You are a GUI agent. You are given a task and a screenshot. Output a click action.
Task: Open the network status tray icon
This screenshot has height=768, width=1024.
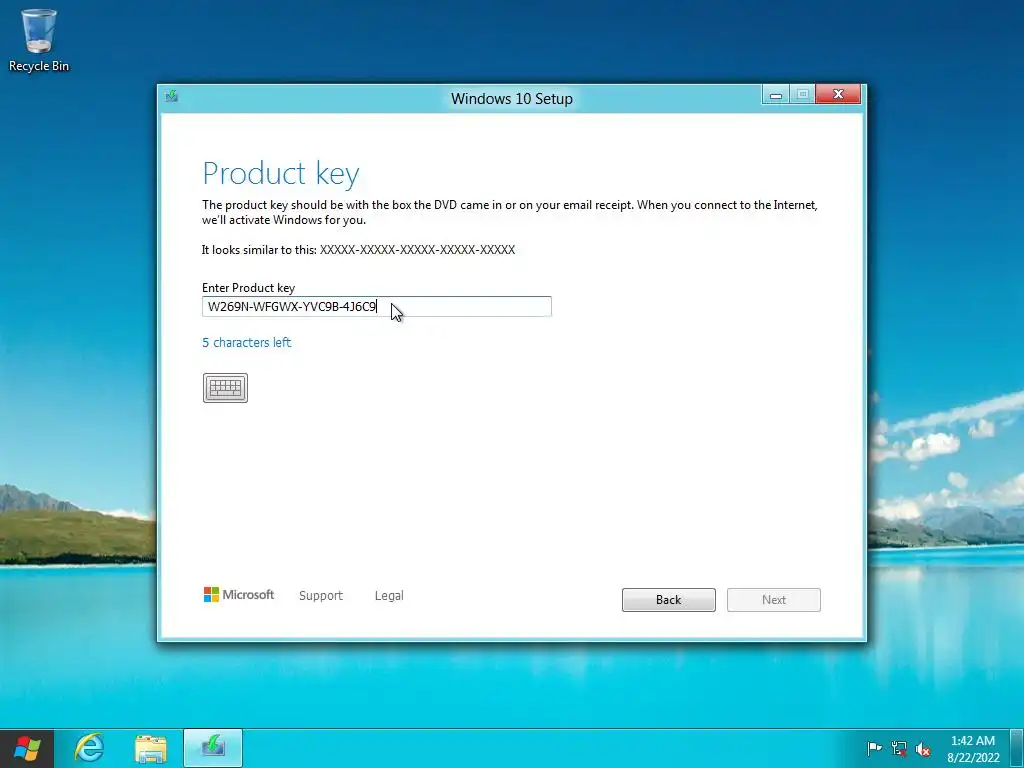coord(899,748)
